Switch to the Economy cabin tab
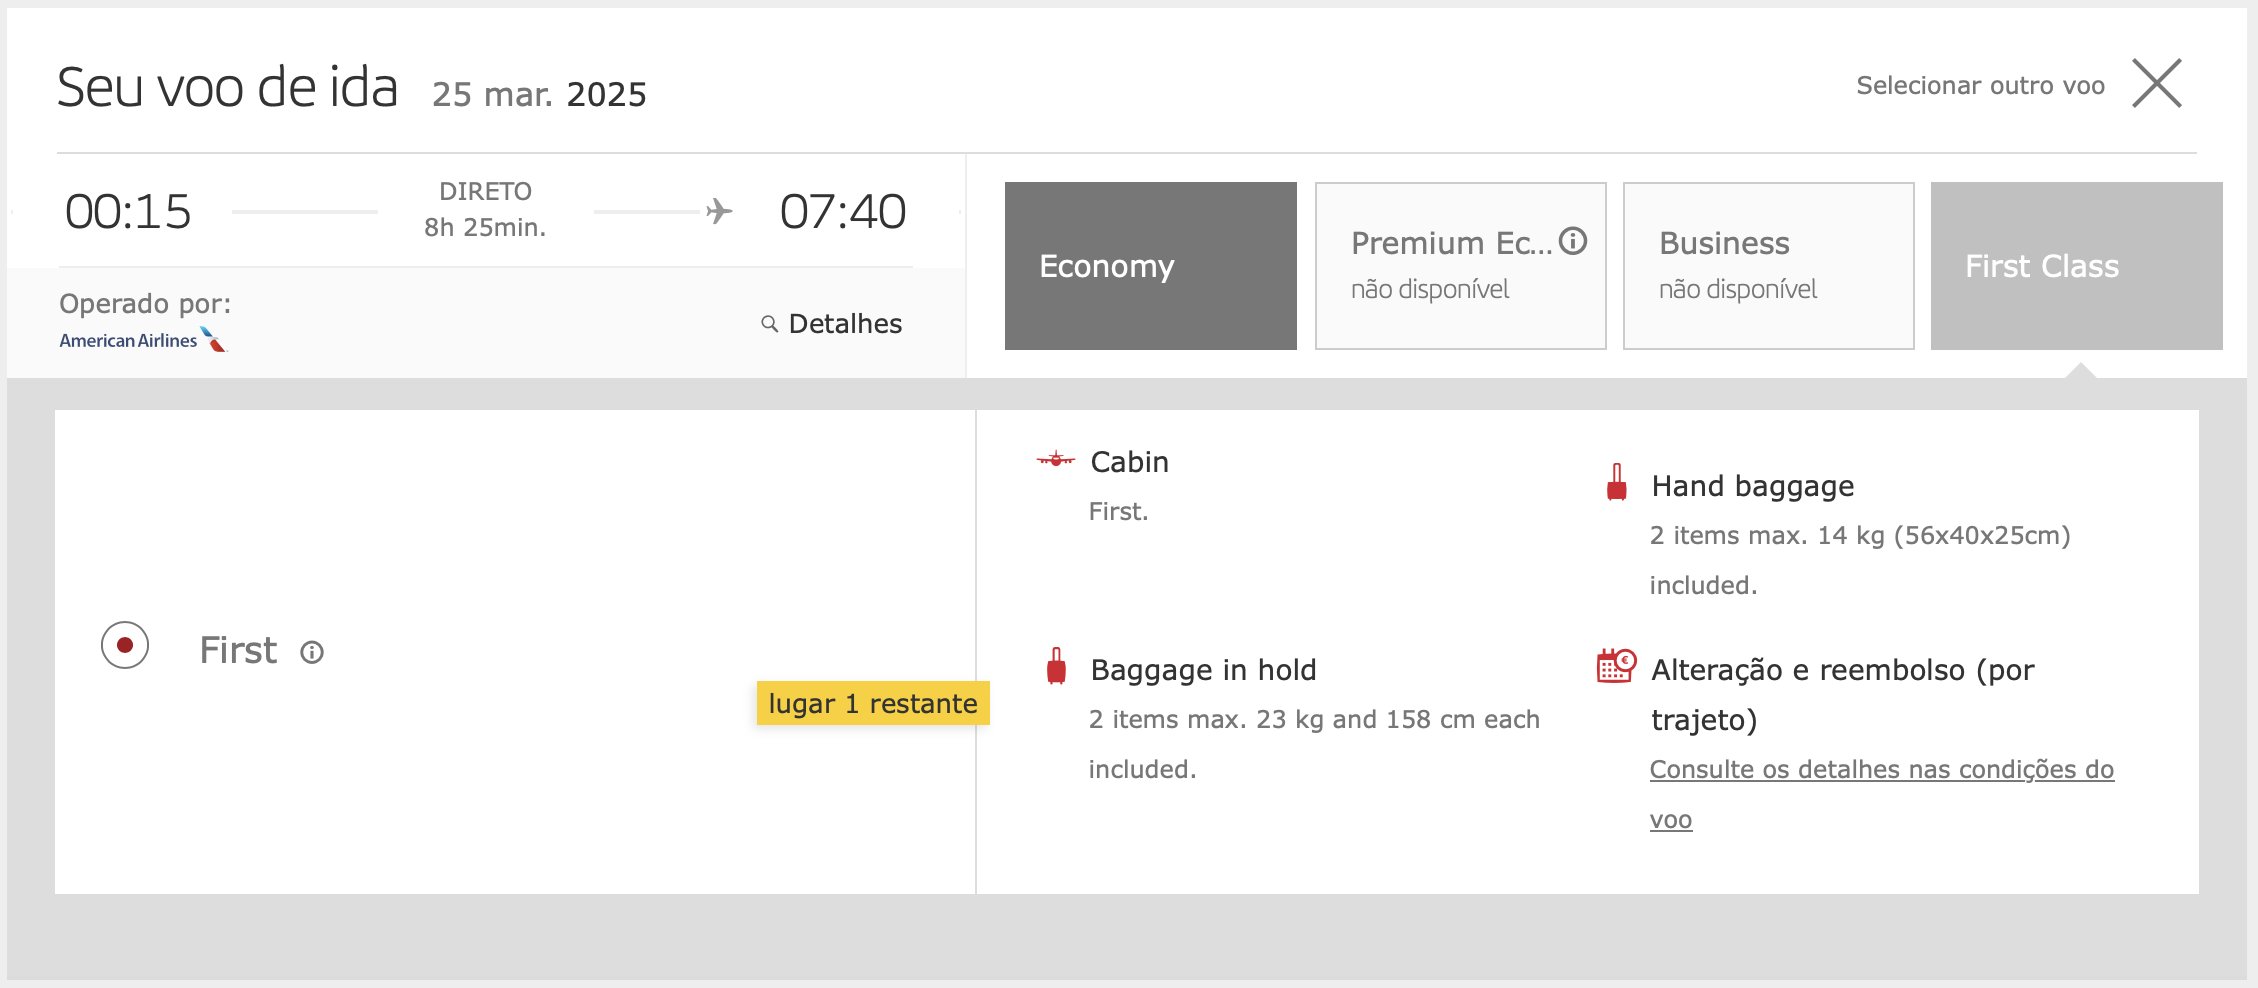The width and height of the screenshot is (2258, 988). (1151, 266)
